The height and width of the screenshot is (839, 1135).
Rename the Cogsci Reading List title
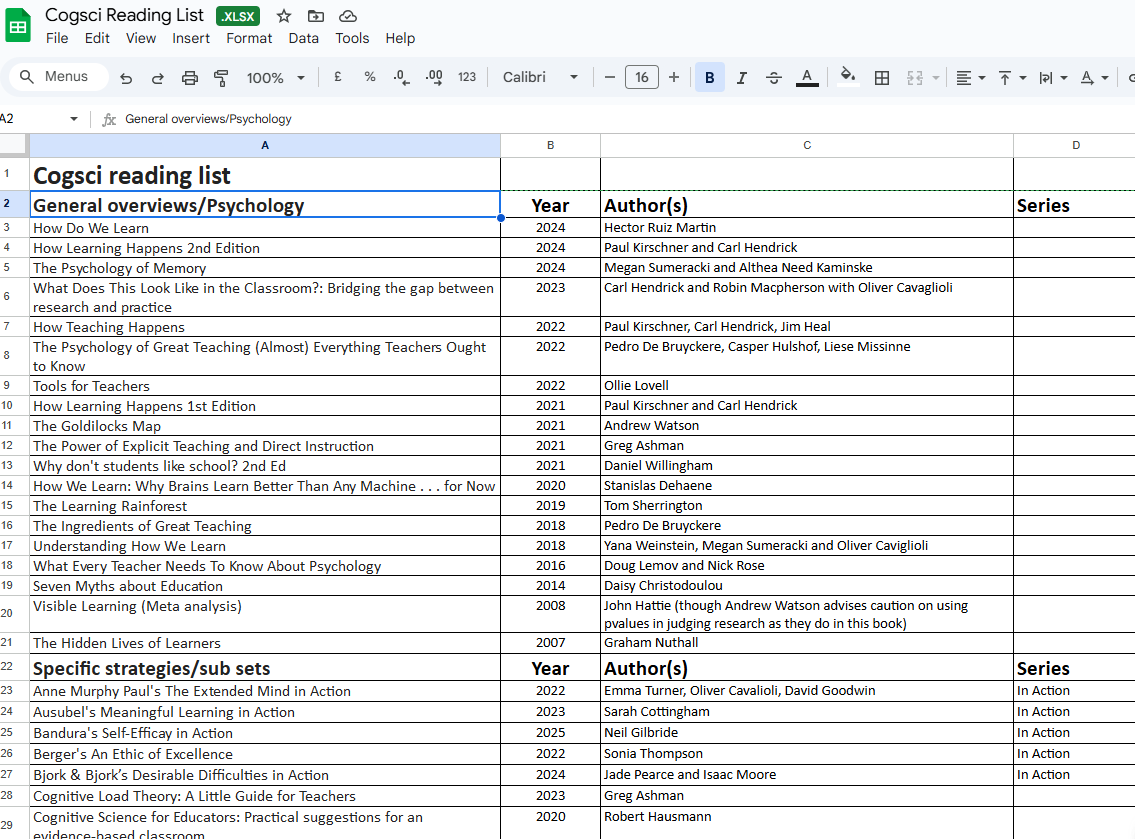[x=125, y=15]
